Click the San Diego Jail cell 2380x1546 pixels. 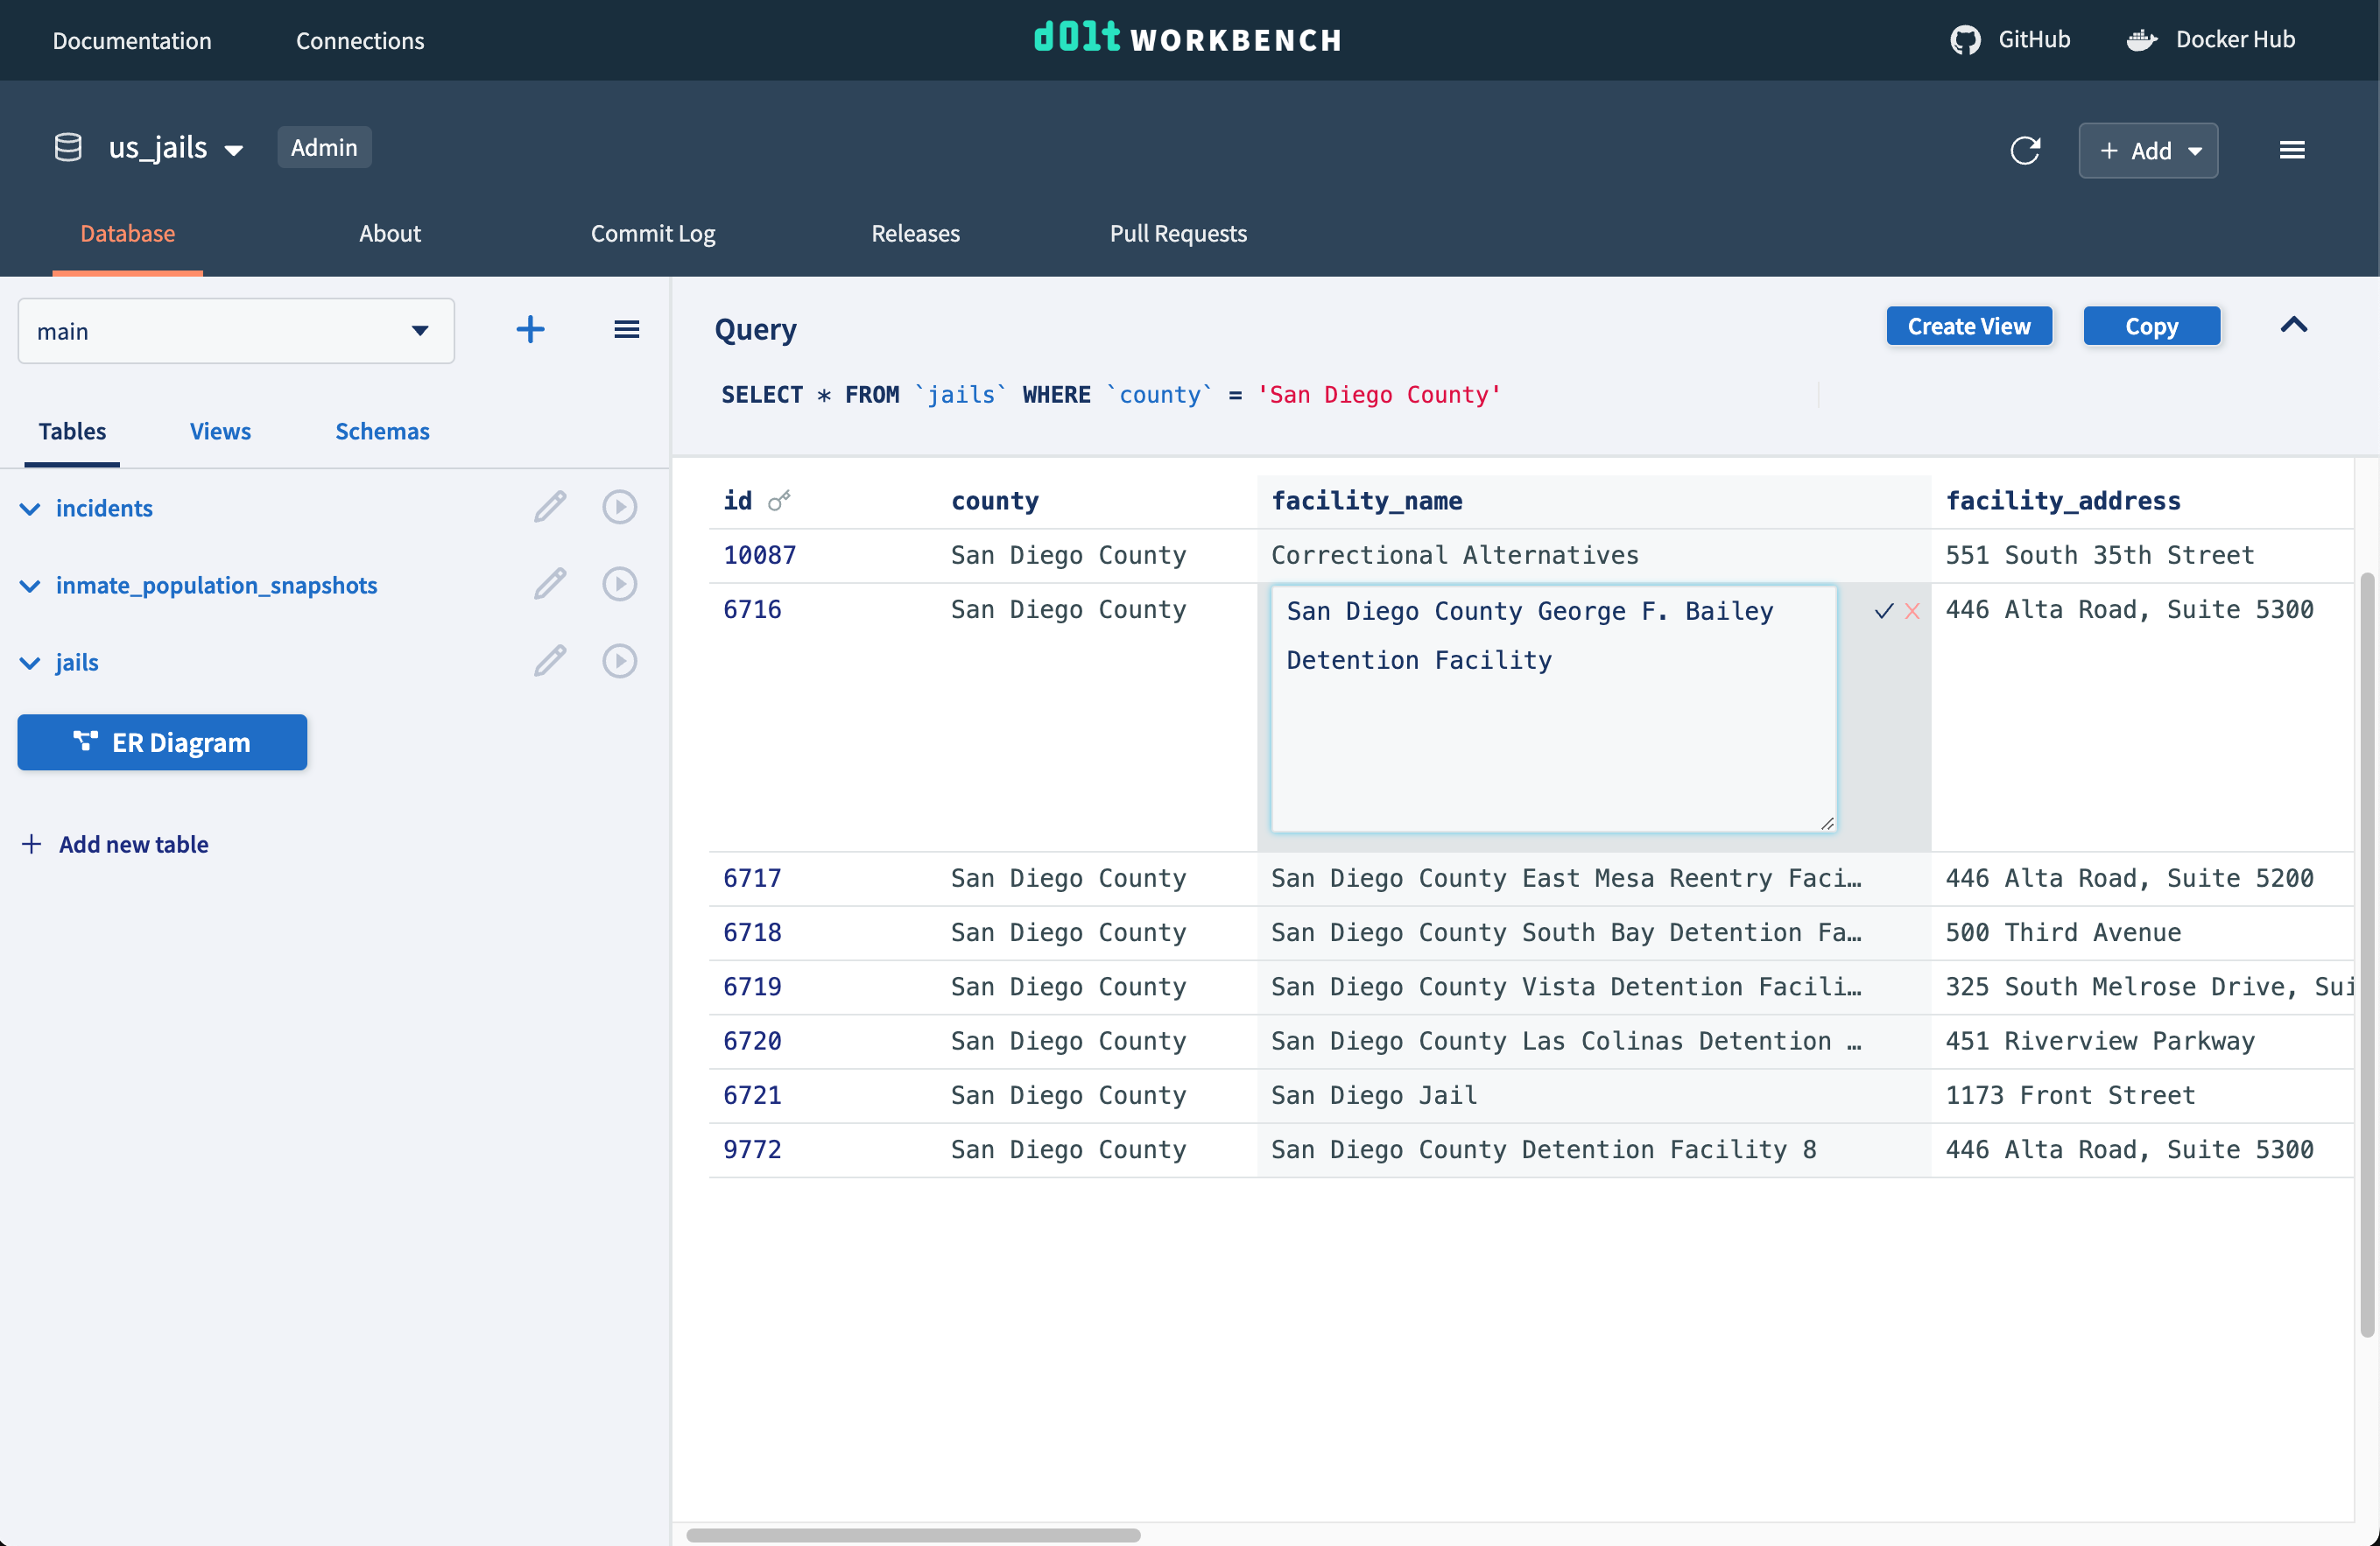point(1374,1095)
